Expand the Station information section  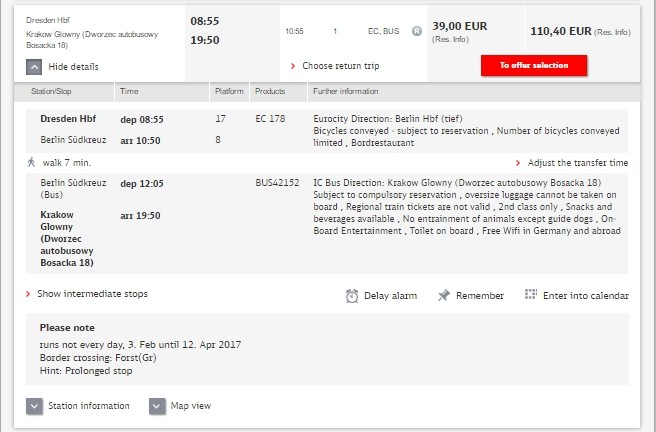pos(34,406)
